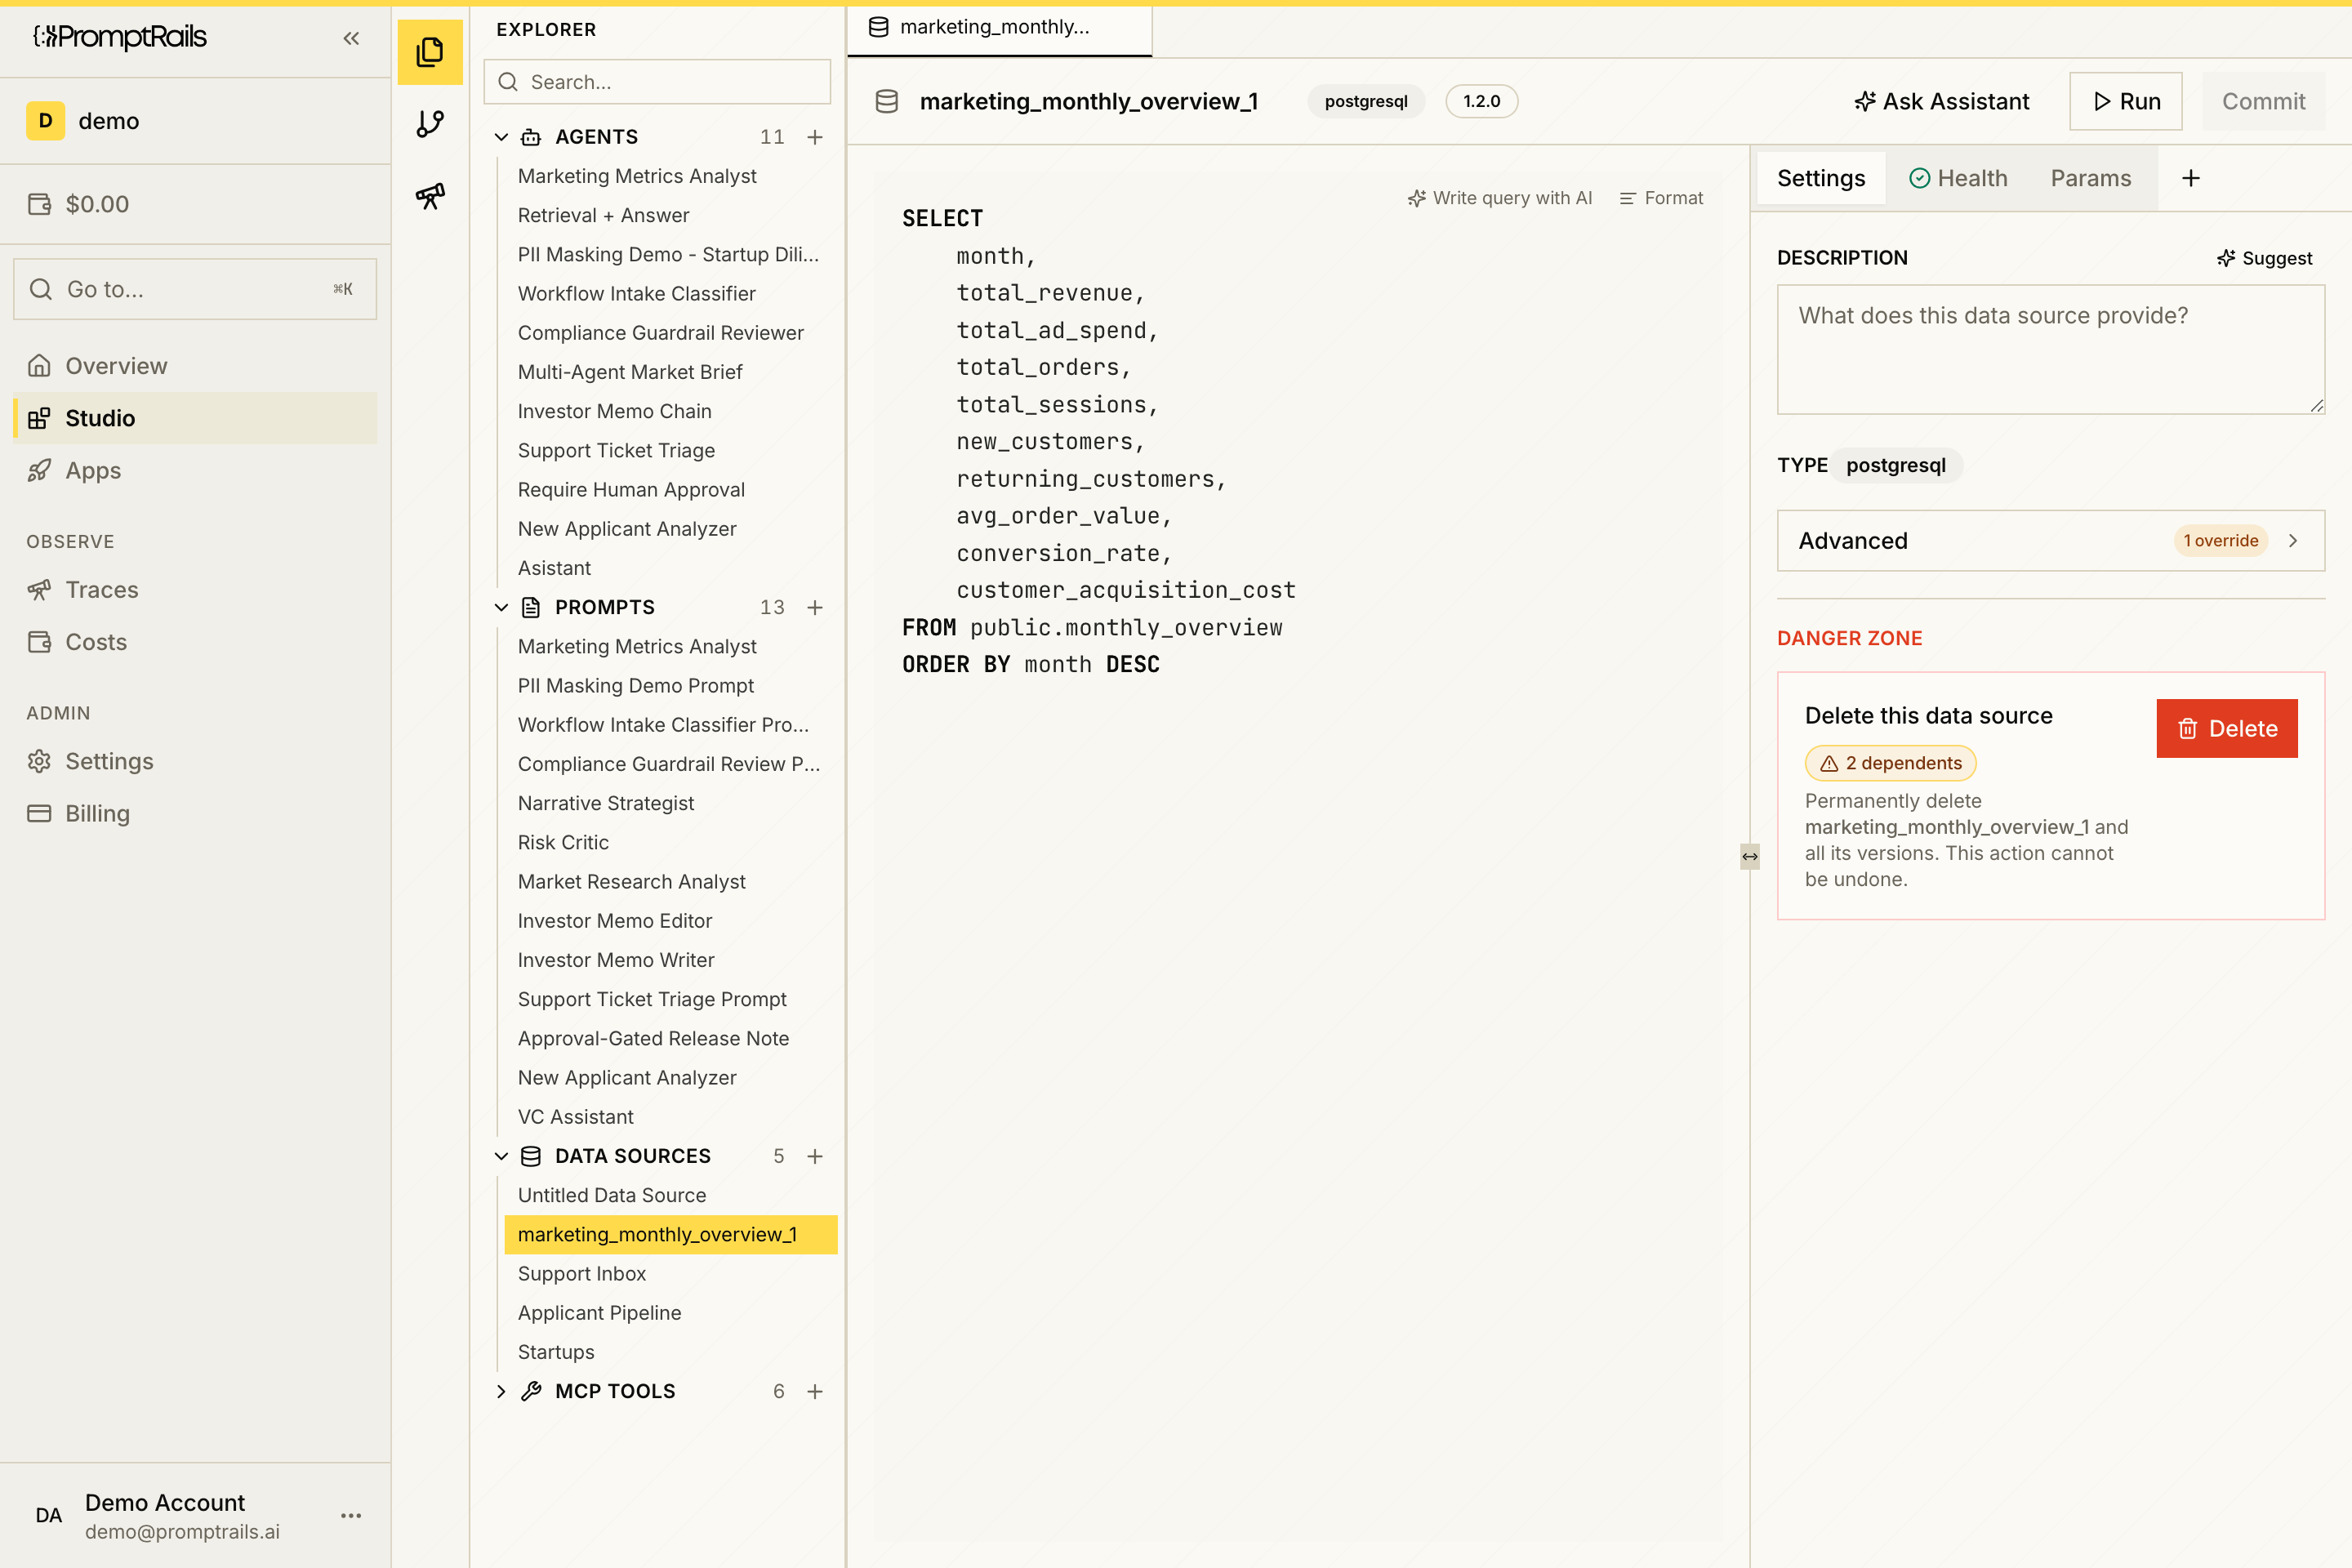Click into the Description text area

tap(2050, 349)
